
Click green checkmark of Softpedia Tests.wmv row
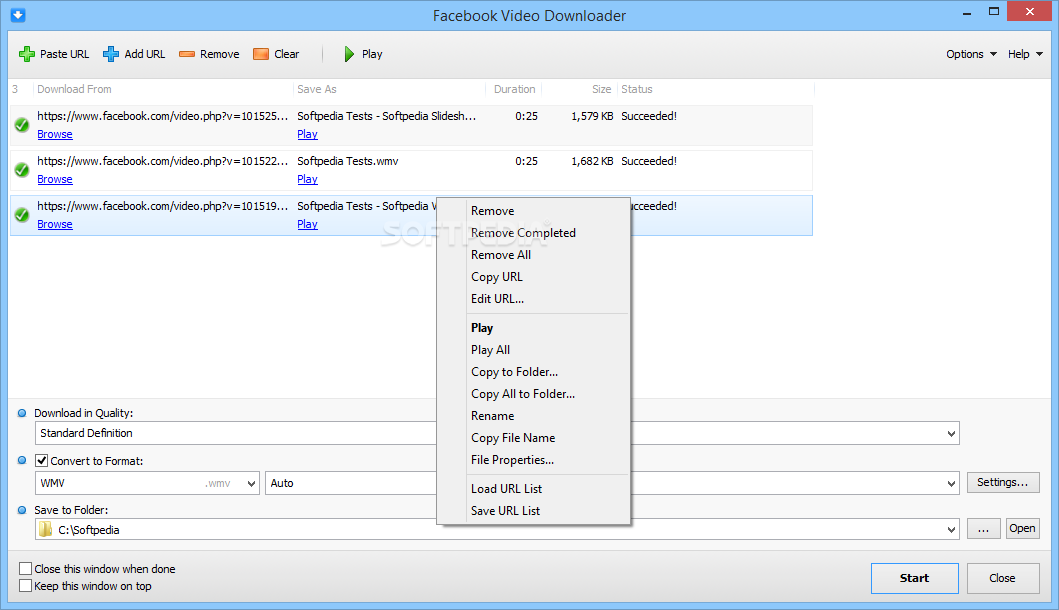tap(22, 170)
